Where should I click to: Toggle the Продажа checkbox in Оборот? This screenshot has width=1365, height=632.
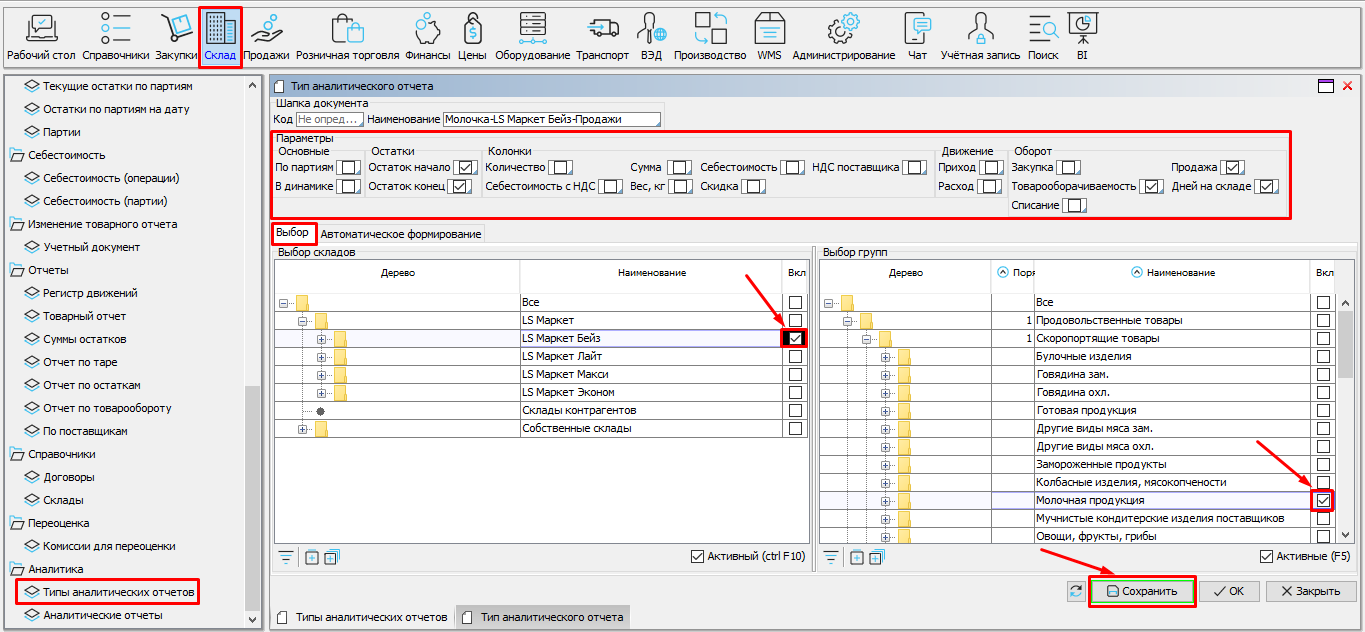[1232, 168]
